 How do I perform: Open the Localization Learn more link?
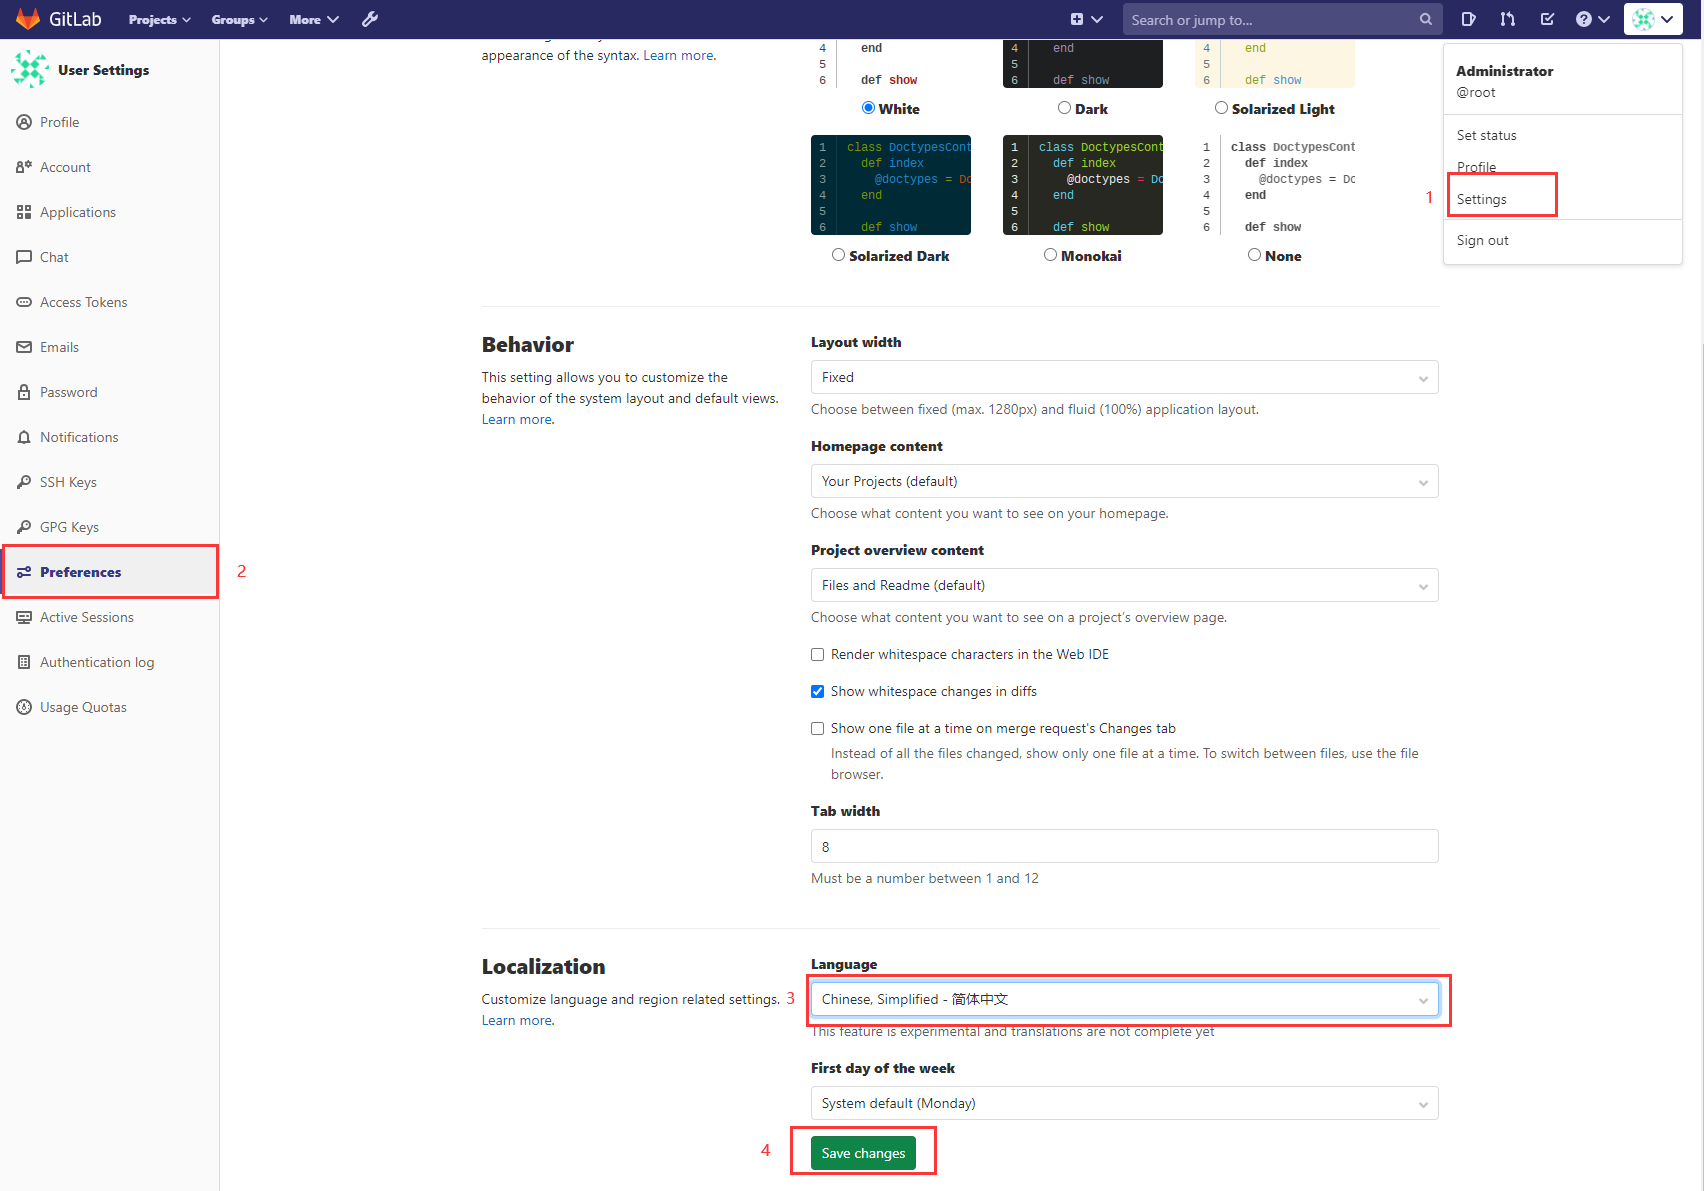pos(516,1020)
